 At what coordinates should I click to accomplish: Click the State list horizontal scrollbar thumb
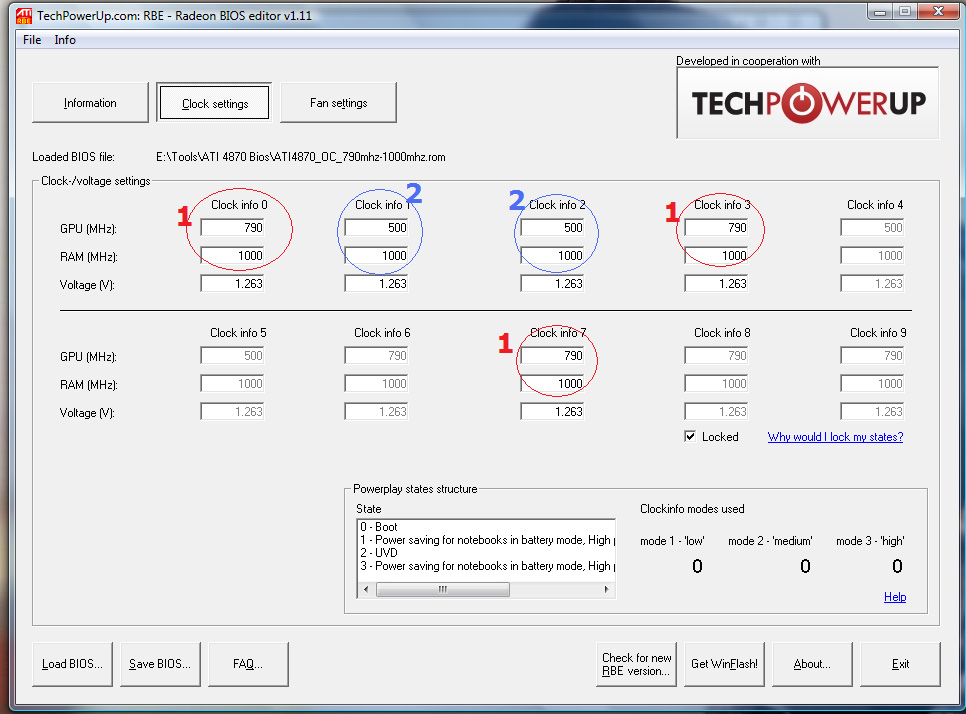443,590
